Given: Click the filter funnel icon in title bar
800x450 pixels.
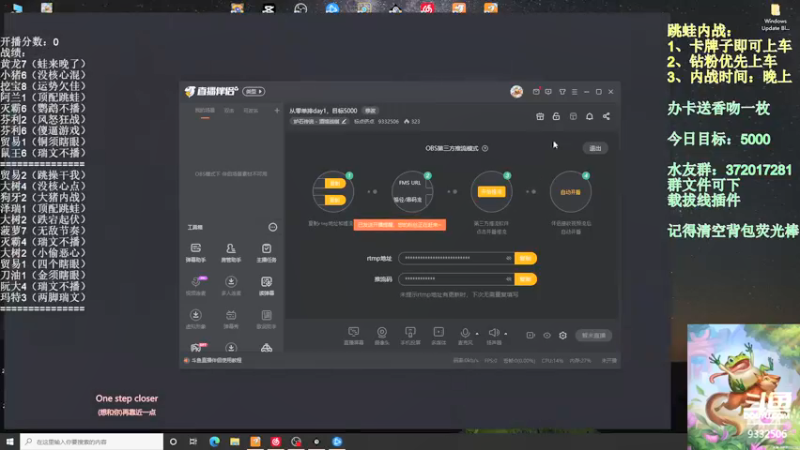Looking at the screenshot, I should point(562,92).
